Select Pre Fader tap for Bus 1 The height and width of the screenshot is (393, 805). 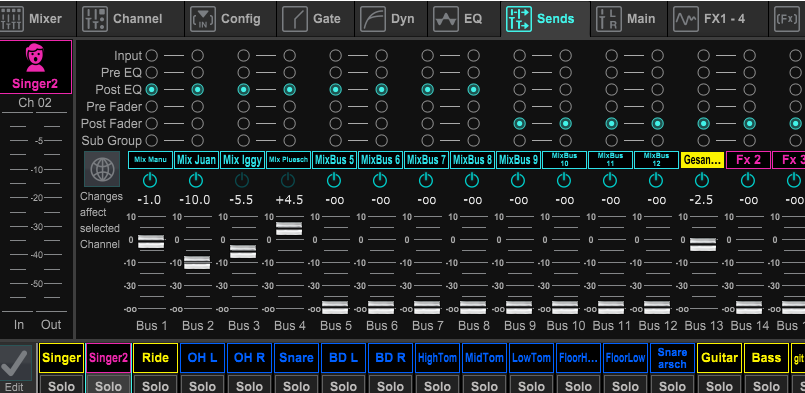point(151,106)
